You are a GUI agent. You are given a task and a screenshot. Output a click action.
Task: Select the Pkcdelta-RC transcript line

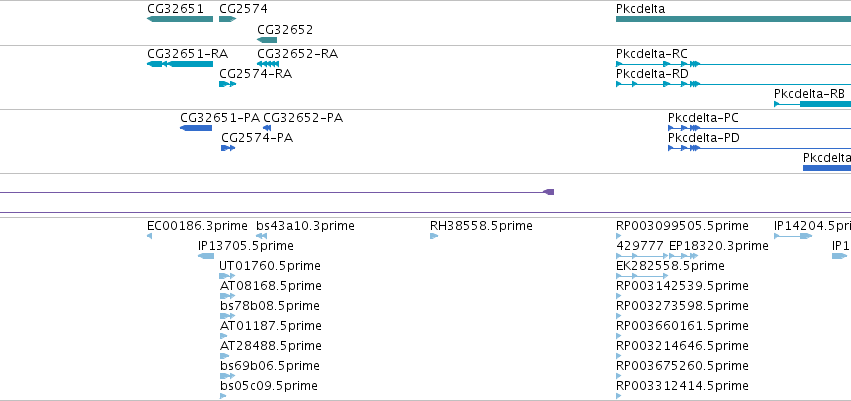tap(733, 64)
